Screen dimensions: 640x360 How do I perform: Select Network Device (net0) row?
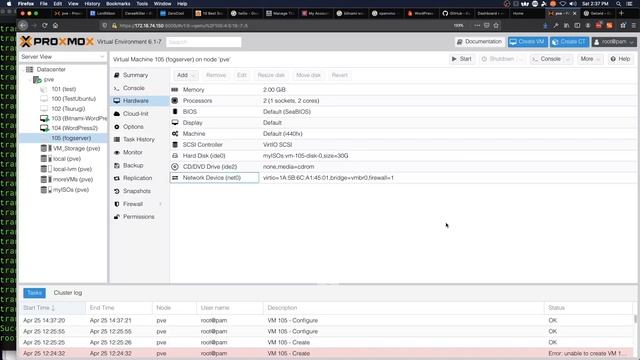[403, 178]
